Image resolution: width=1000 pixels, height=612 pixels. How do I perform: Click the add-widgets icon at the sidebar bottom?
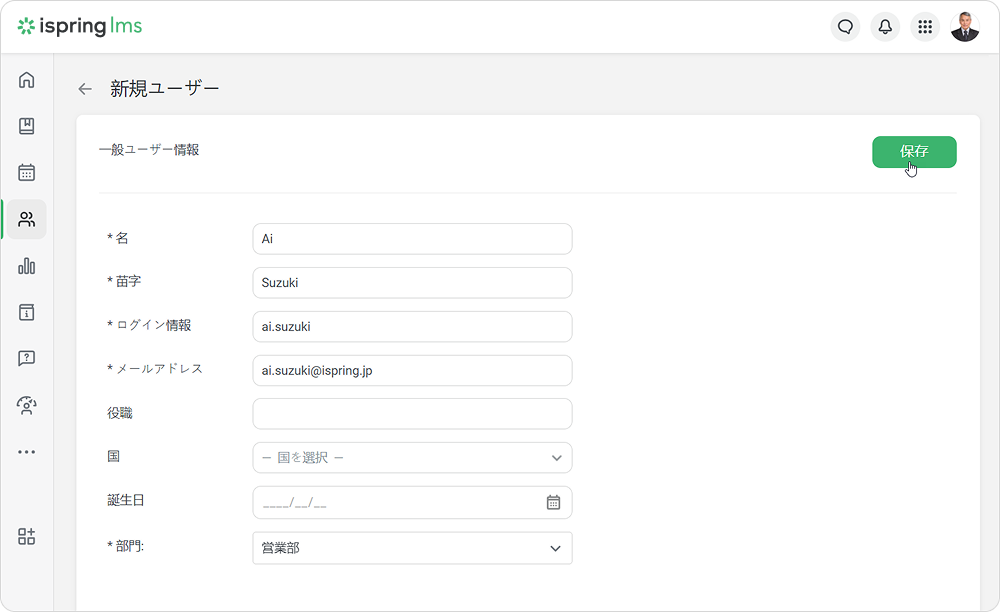27,537
